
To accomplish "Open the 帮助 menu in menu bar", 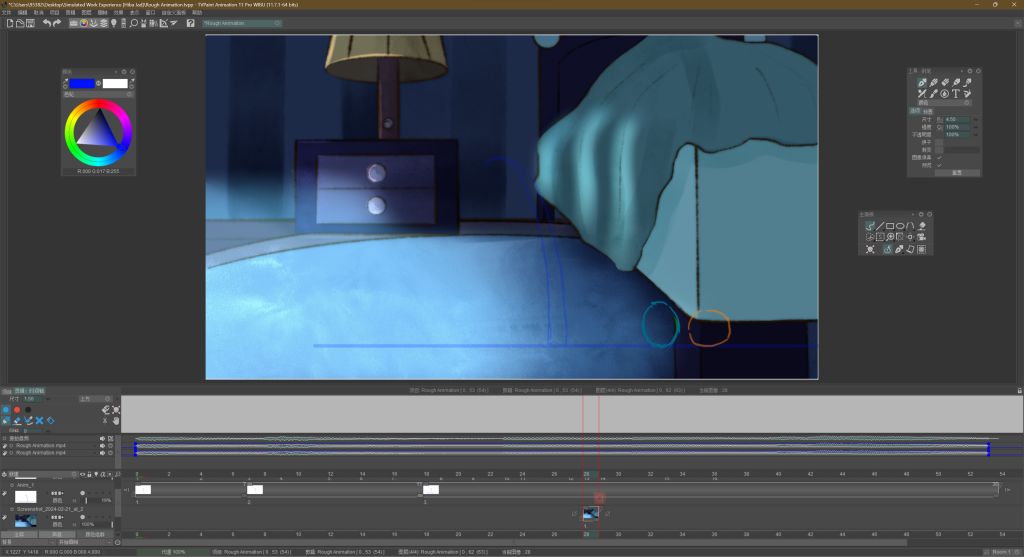I will [196, 13].
